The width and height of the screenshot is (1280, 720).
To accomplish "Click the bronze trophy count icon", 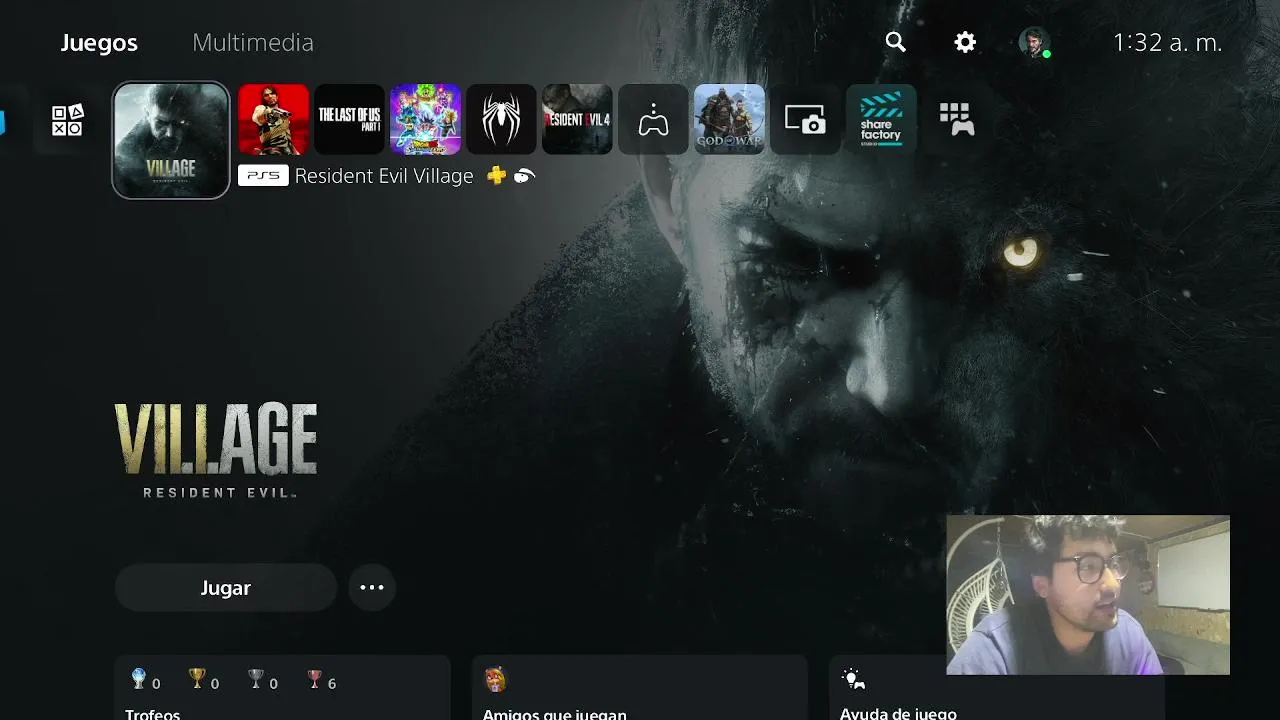I will 315,680.
